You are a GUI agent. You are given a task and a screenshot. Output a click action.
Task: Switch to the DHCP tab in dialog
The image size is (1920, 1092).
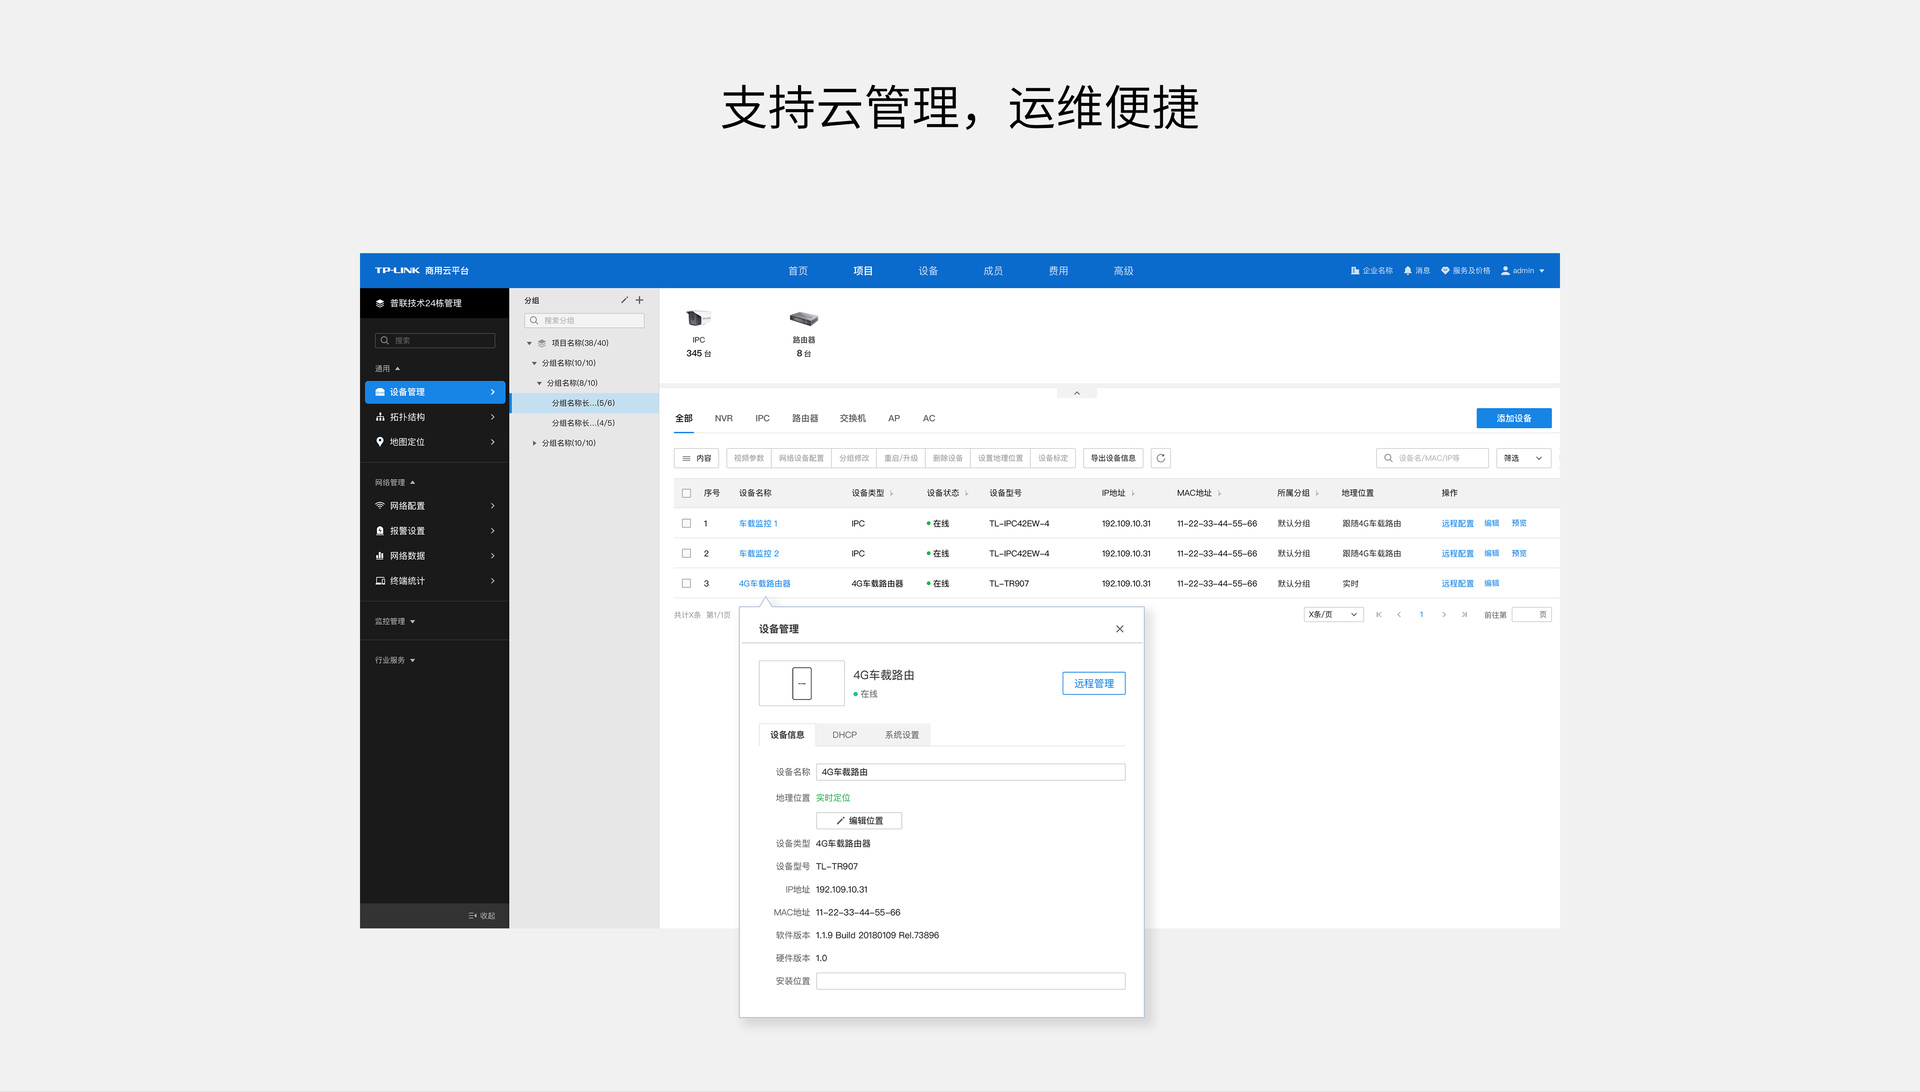pyautogui.click(x=844, y=735)
